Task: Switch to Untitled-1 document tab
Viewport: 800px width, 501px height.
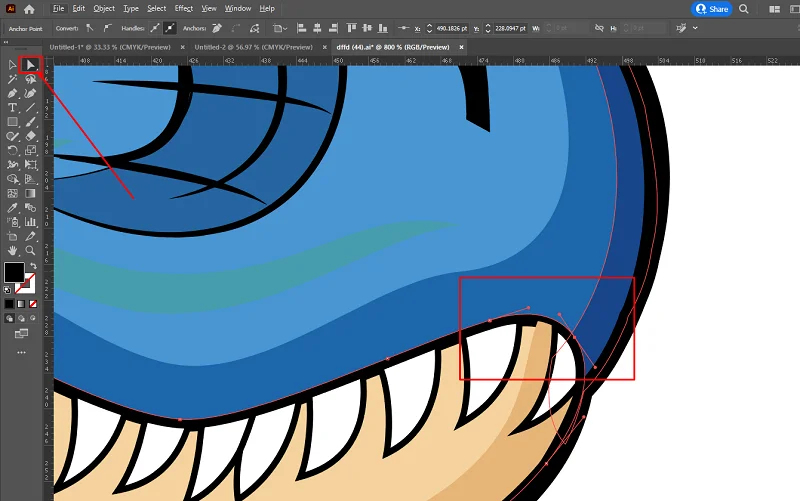Action: 110,47
